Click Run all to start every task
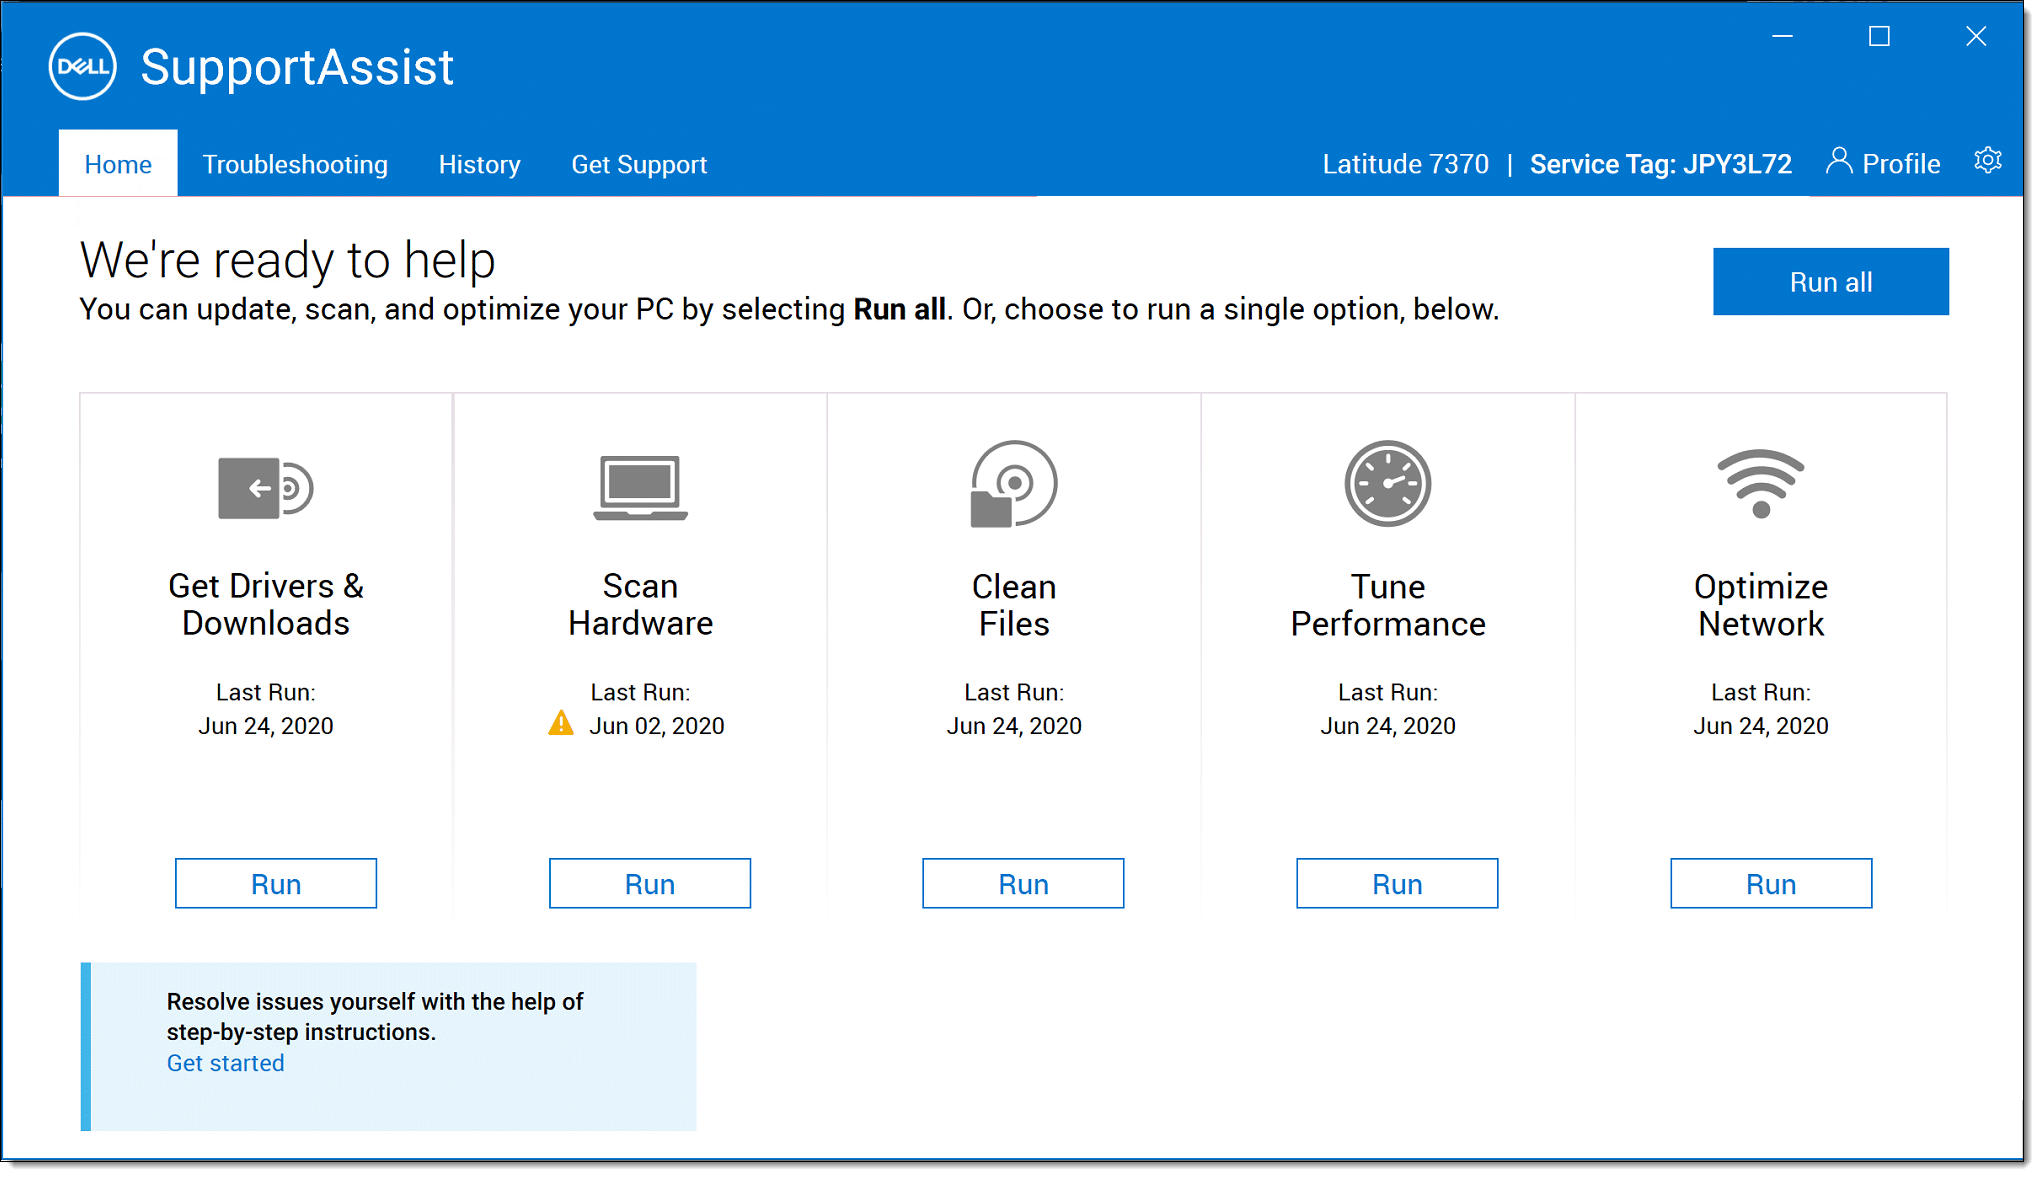 (1829, 282)
